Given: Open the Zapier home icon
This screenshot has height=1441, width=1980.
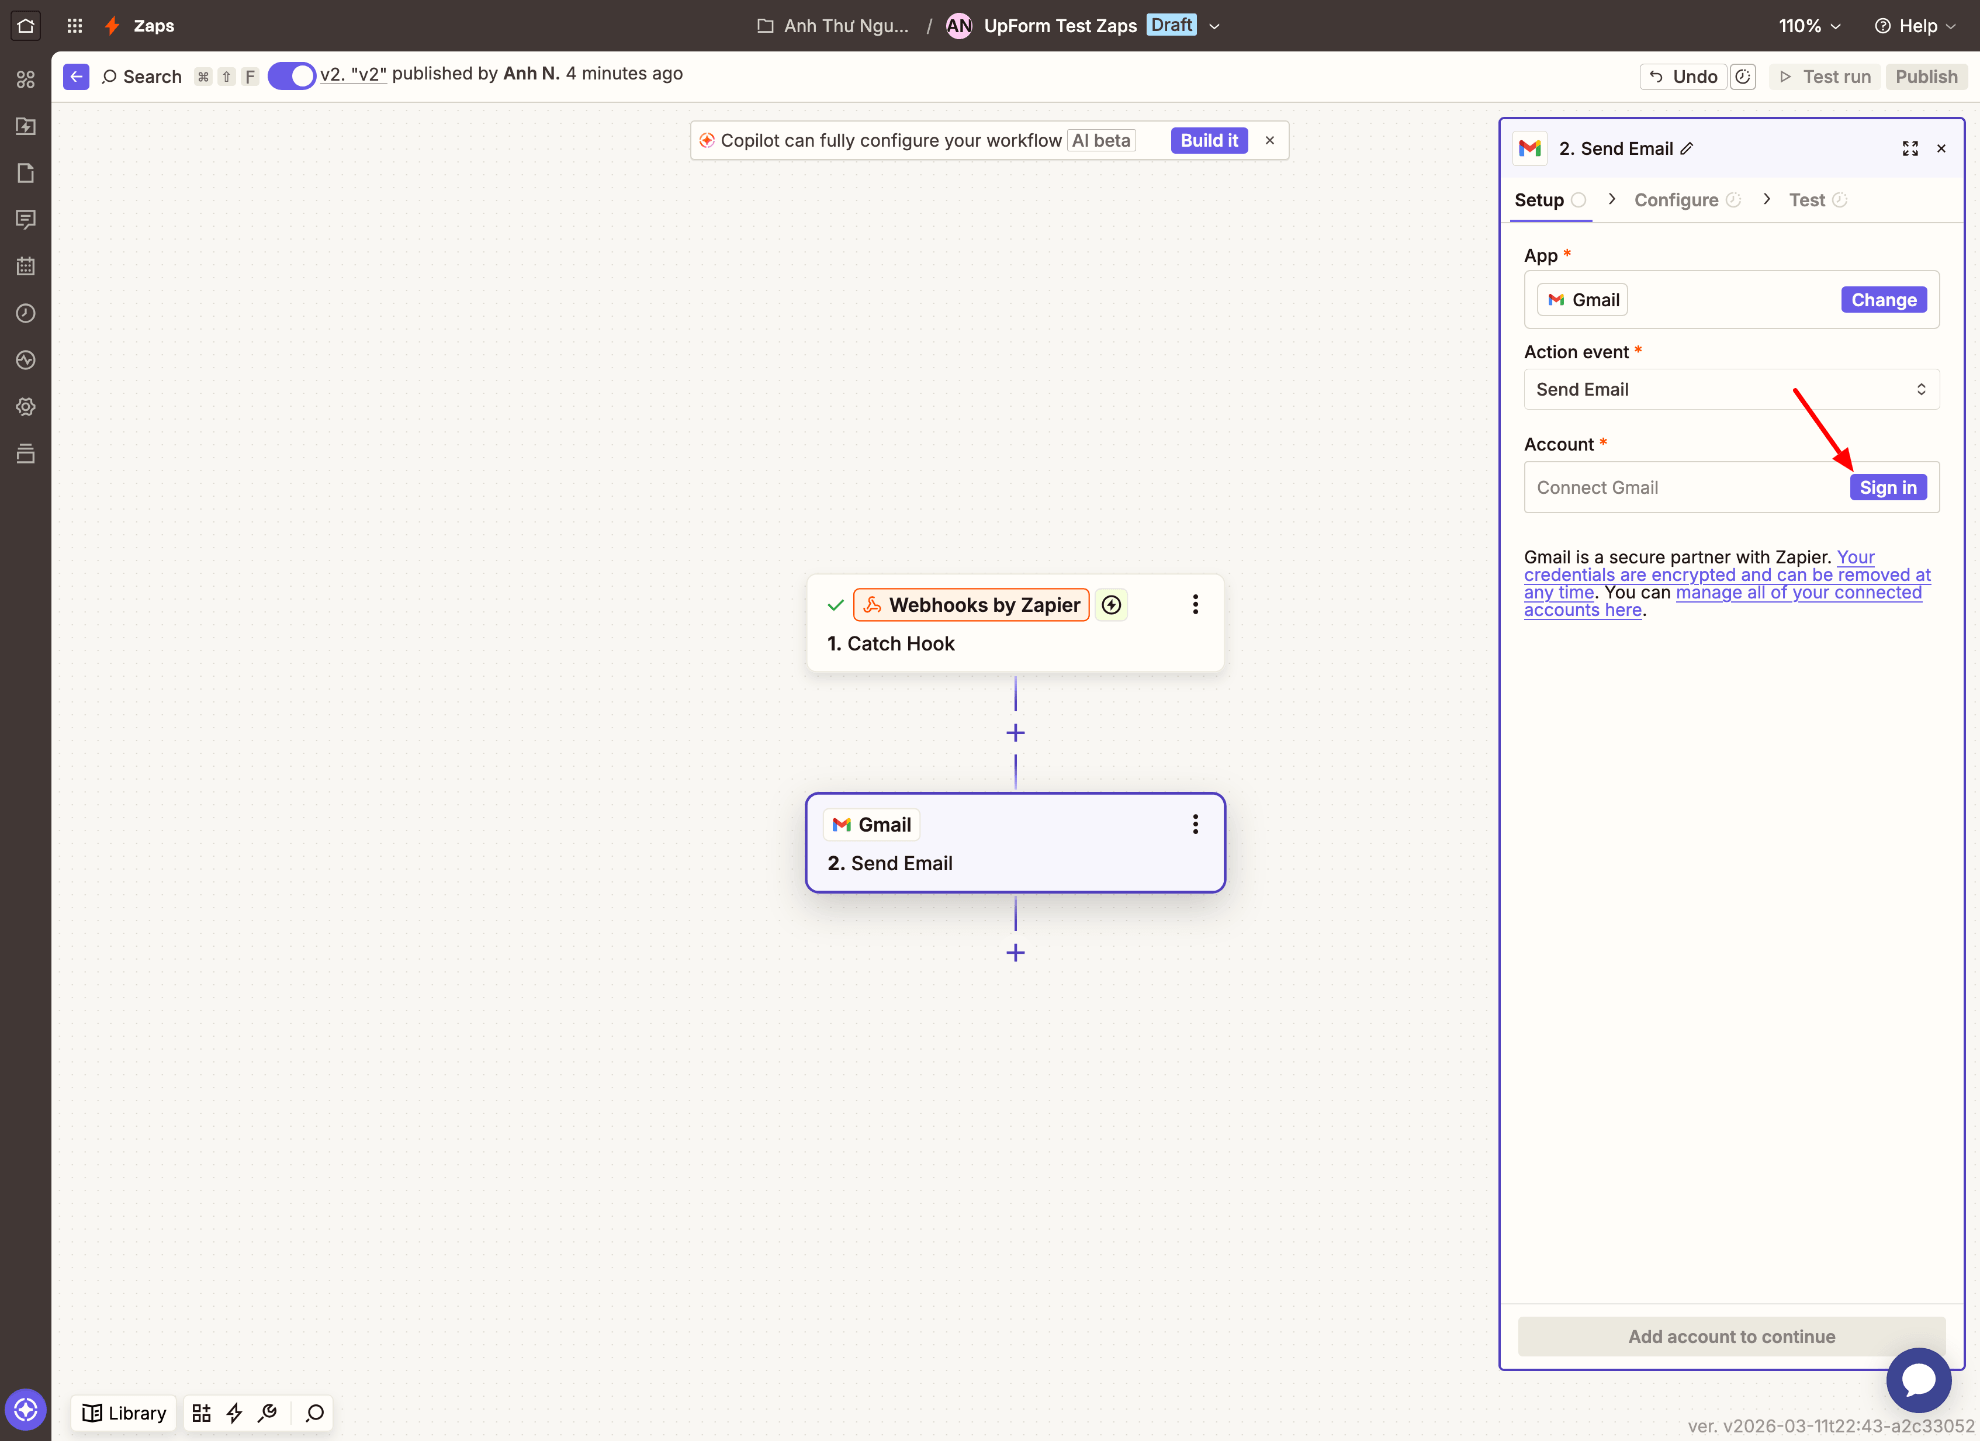Looking at the screenshot, I should click(26, 26).
